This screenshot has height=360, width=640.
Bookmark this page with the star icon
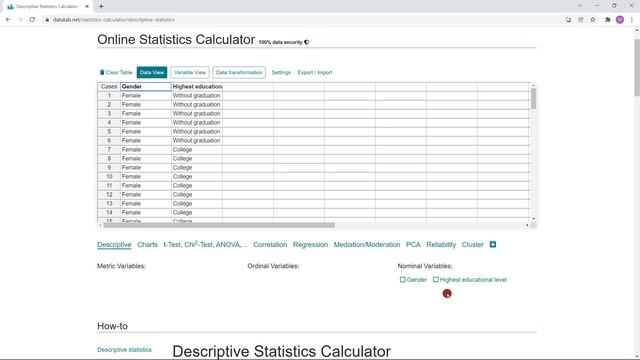click(x=593, y=20)
